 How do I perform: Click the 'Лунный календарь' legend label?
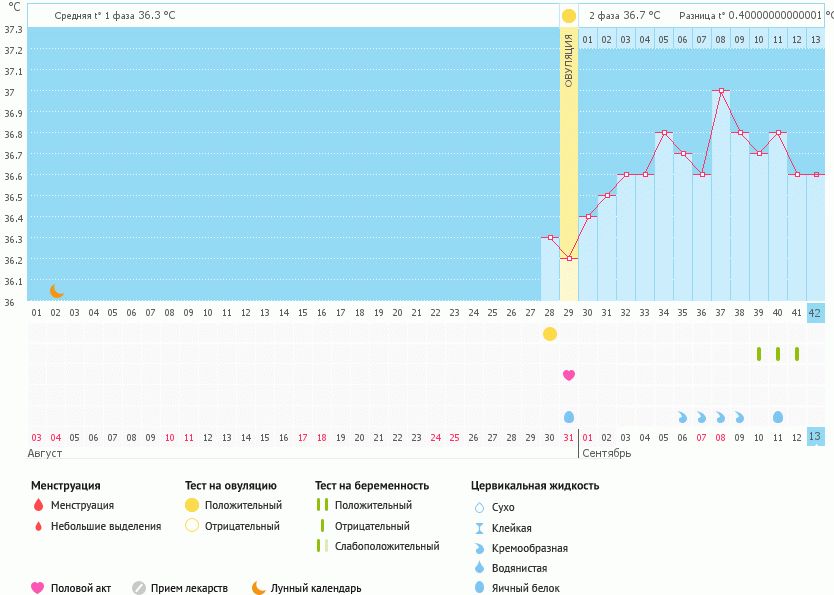coord(315,588)
